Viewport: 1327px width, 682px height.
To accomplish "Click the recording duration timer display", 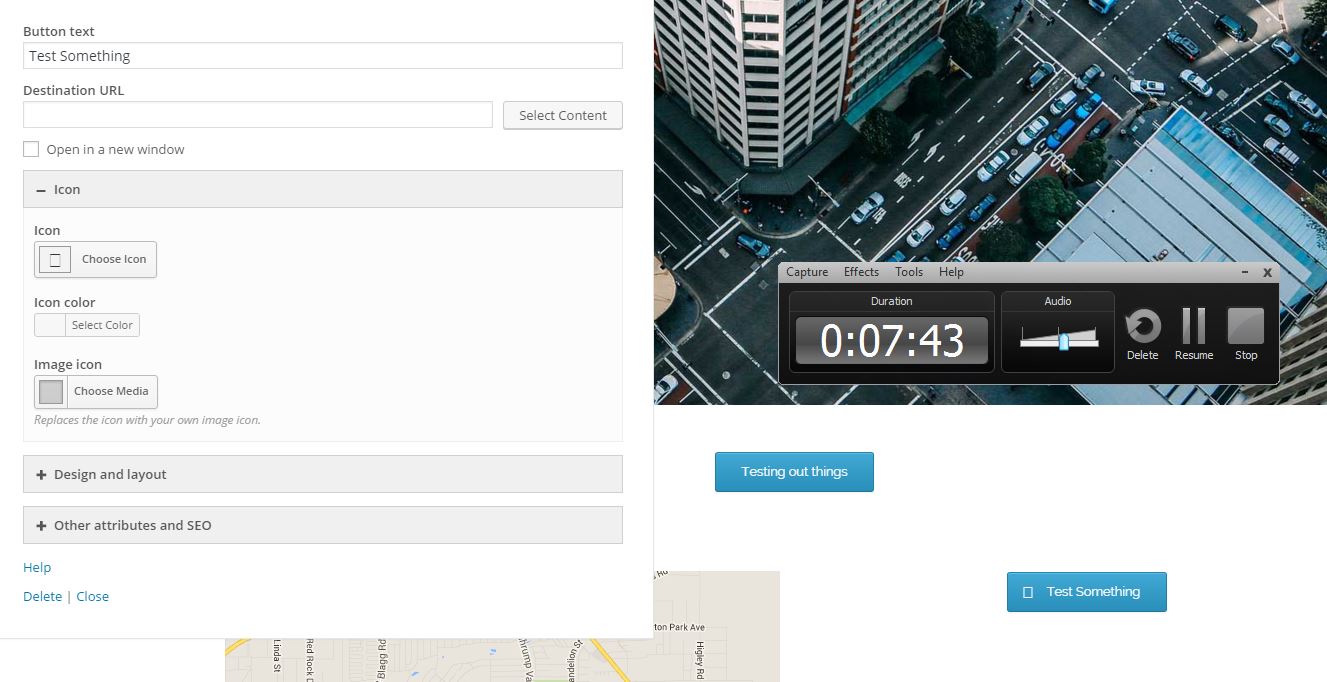I will pos(891,341).
